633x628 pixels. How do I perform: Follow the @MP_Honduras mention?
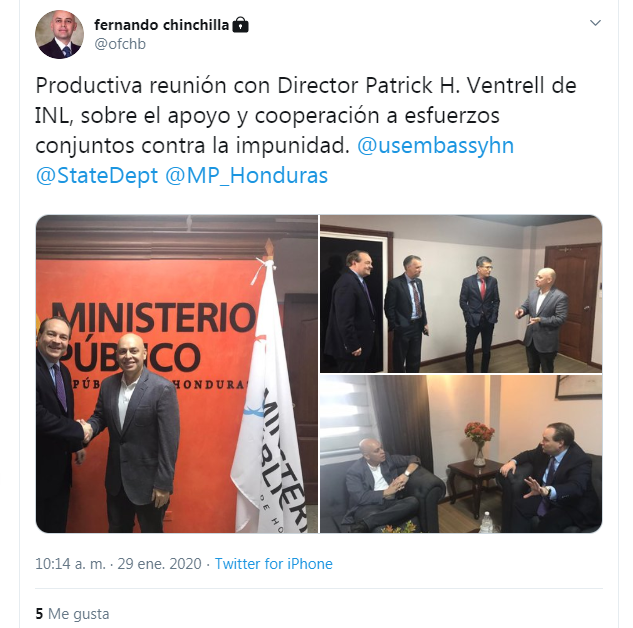pyautogui.click(x=247, y=176)
